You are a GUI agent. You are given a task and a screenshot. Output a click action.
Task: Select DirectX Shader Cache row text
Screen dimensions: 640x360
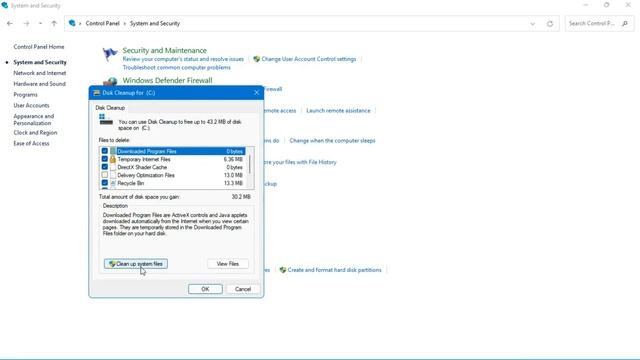click(x=142, y=167)
